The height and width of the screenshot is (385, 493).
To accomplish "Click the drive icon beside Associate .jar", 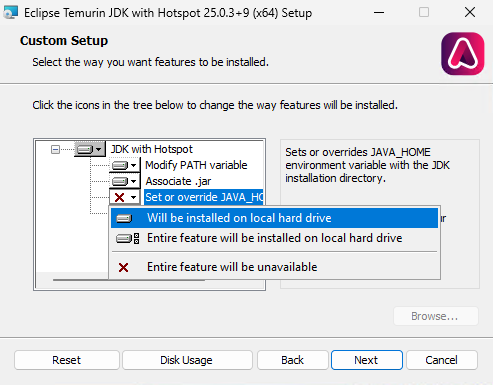I will pos(120,181).
